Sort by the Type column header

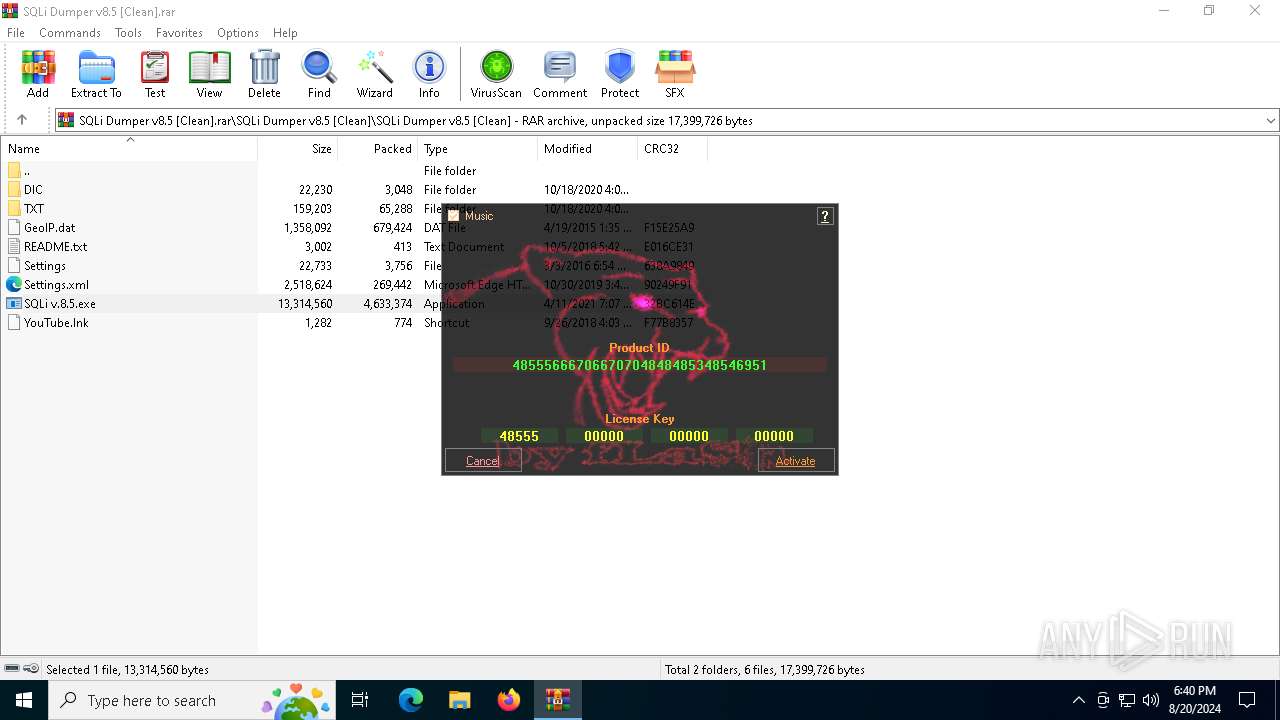pyautogui.click(x=478, y=149)
